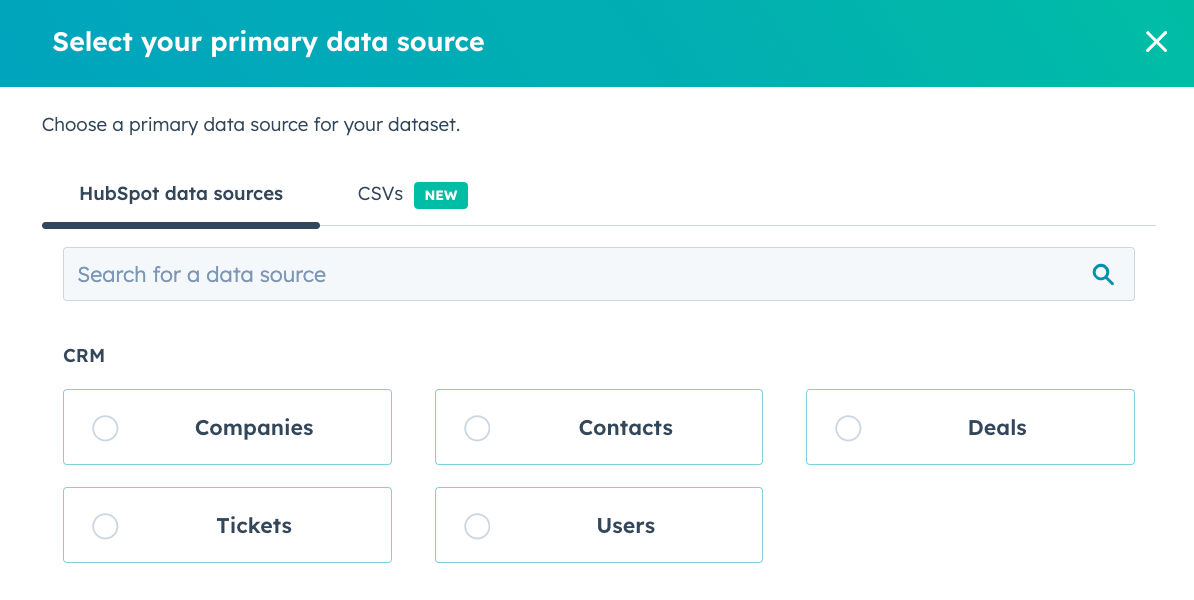Screen dimensions: 1194x600
Task: Select the Contacts radio button
Action: coord(477,428)
